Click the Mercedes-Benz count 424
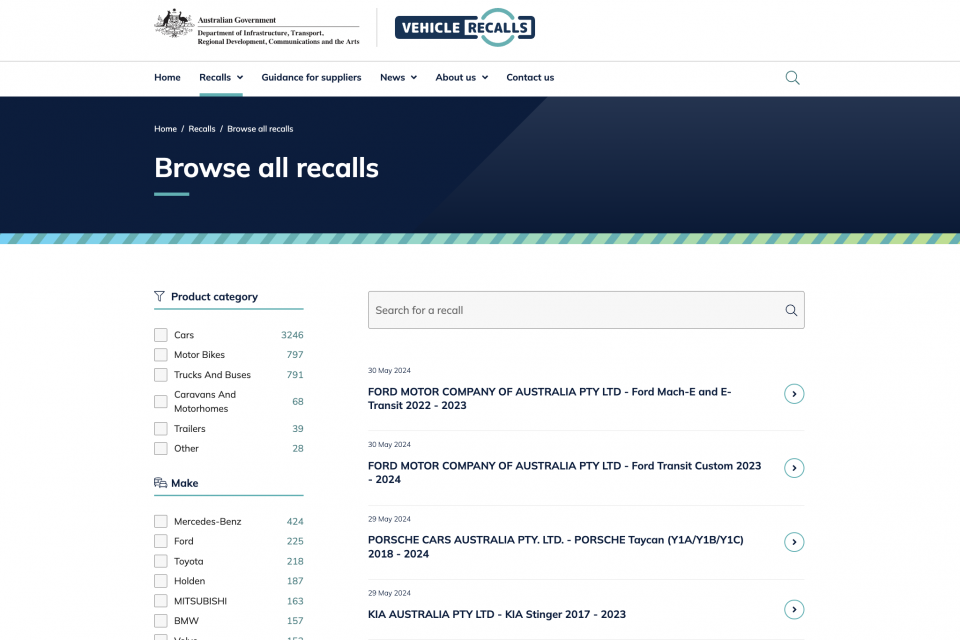The height and width of the screenshot is (640, 960). (x=295, y=521)
